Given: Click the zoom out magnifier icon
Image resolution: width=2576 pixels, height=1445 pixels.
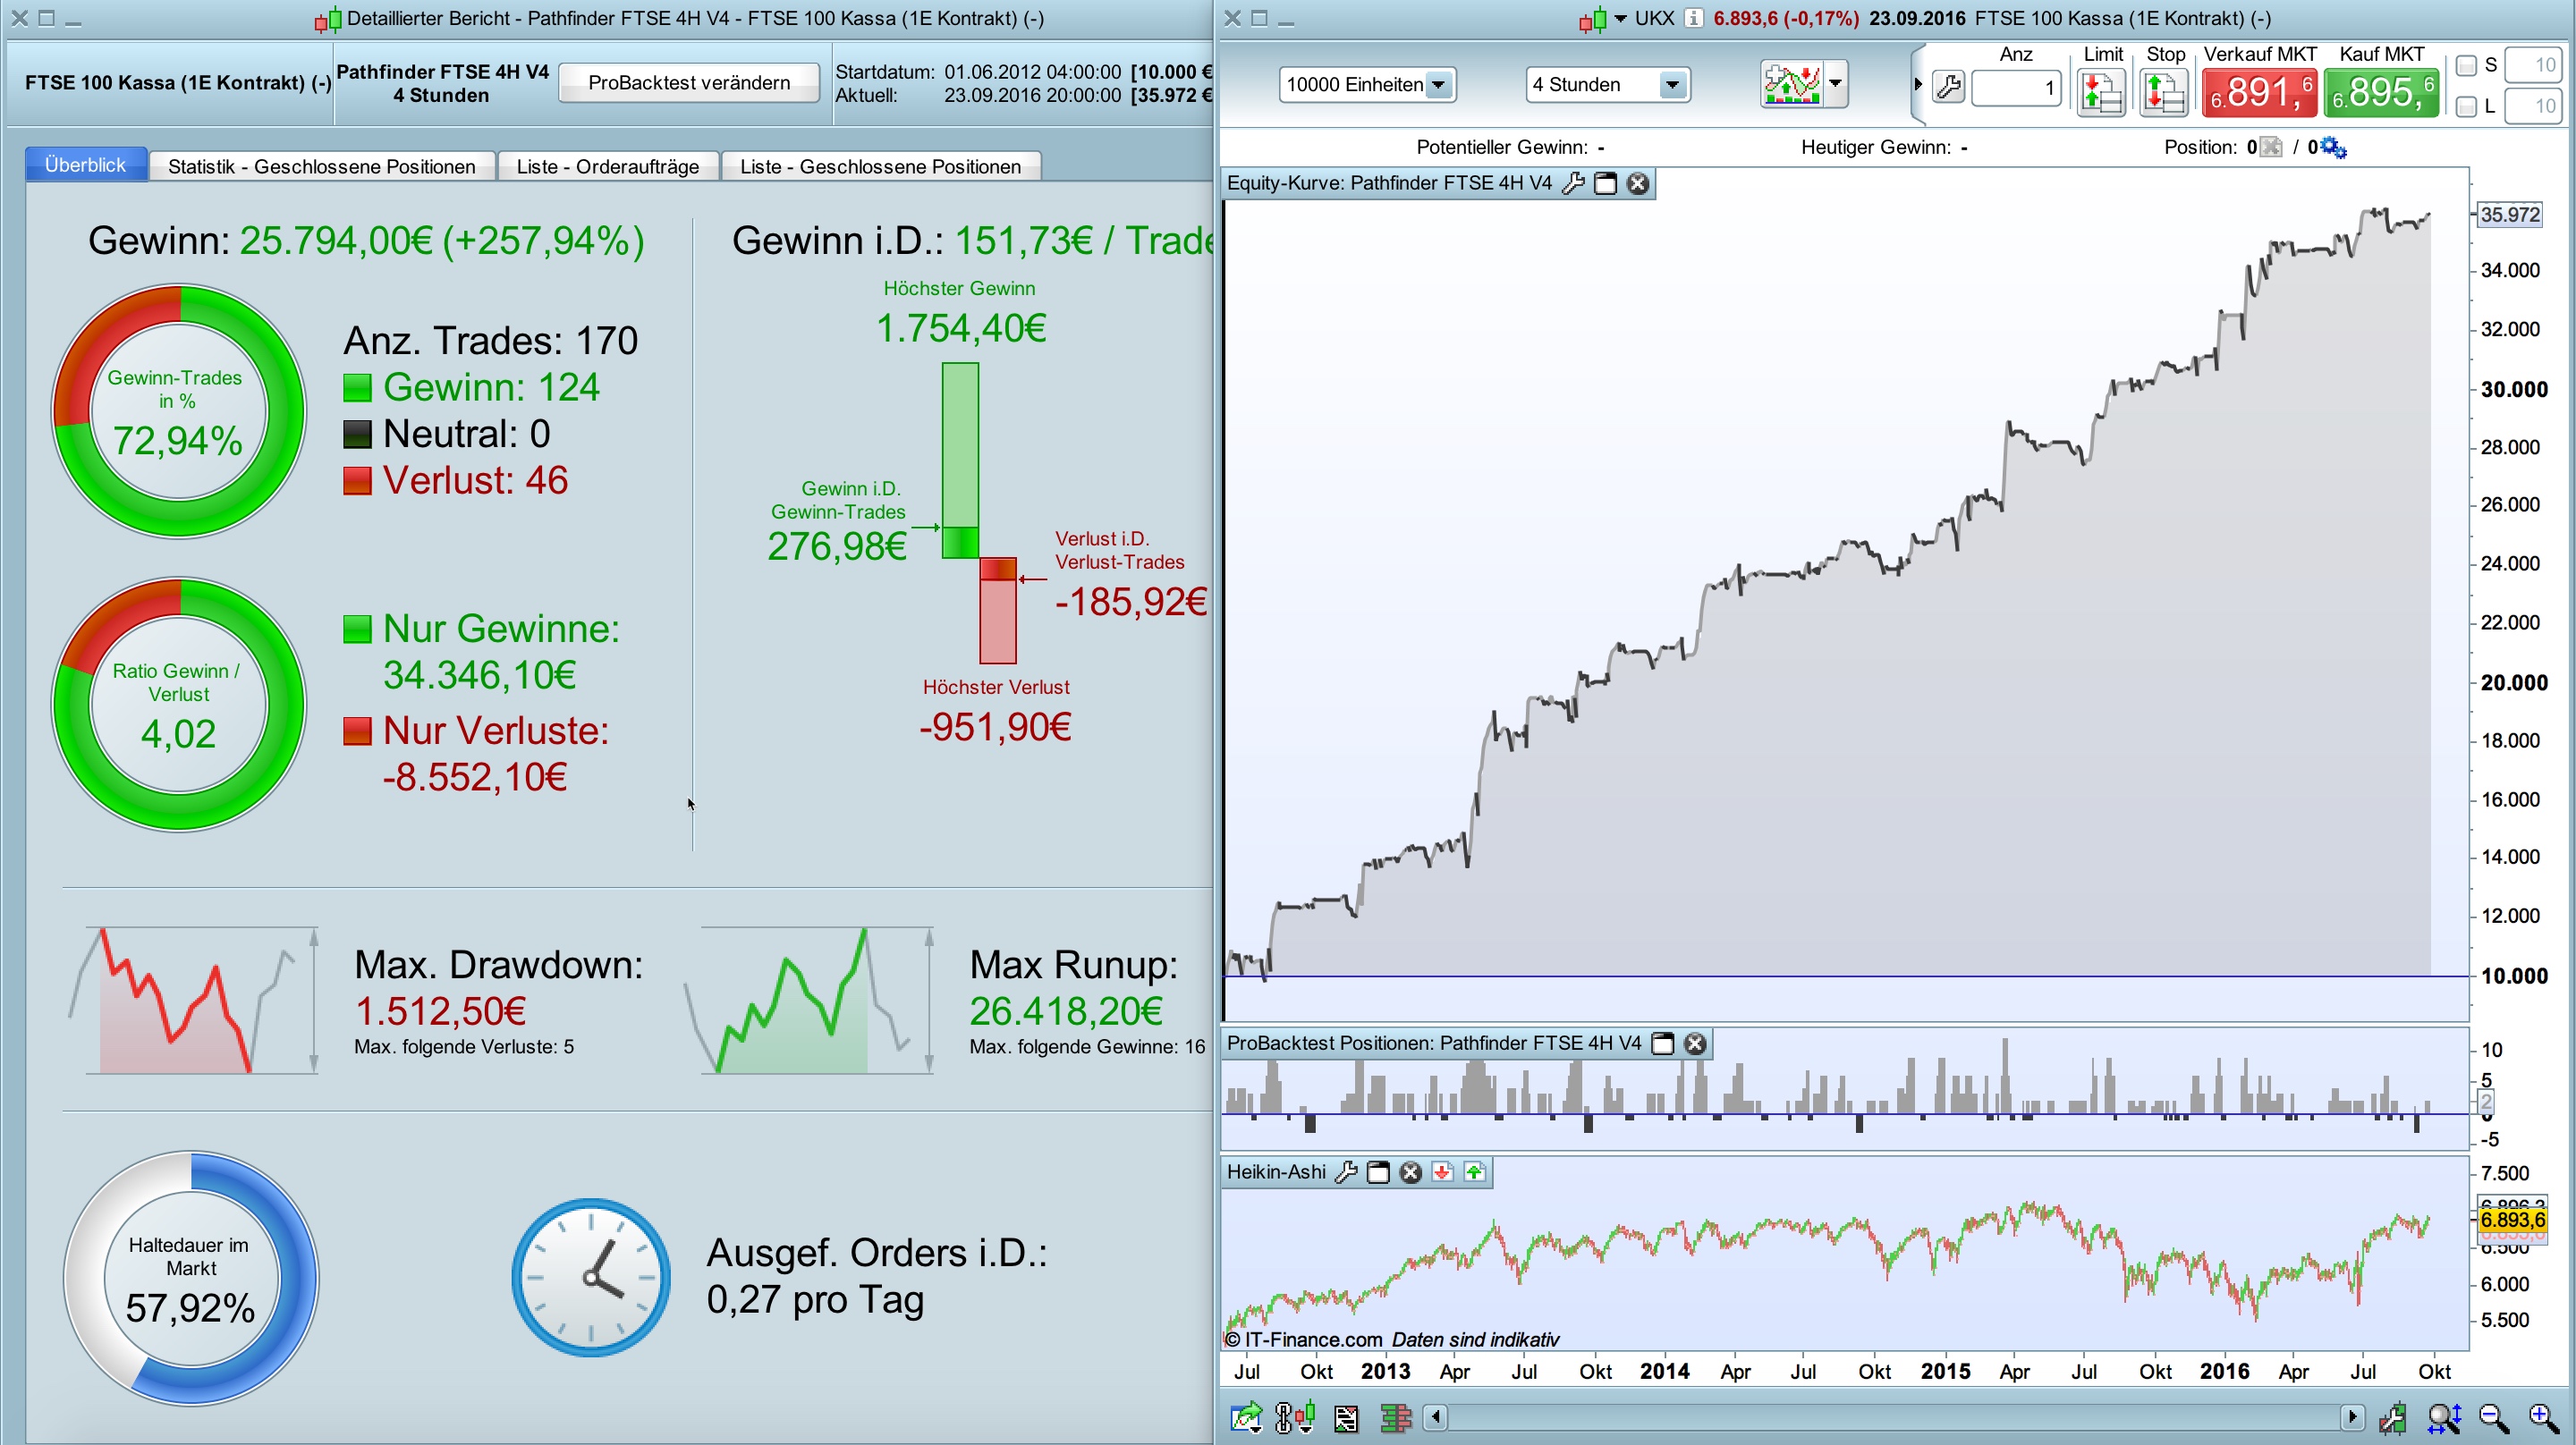Looking at the screenshot, I should coord(2493,1417).
